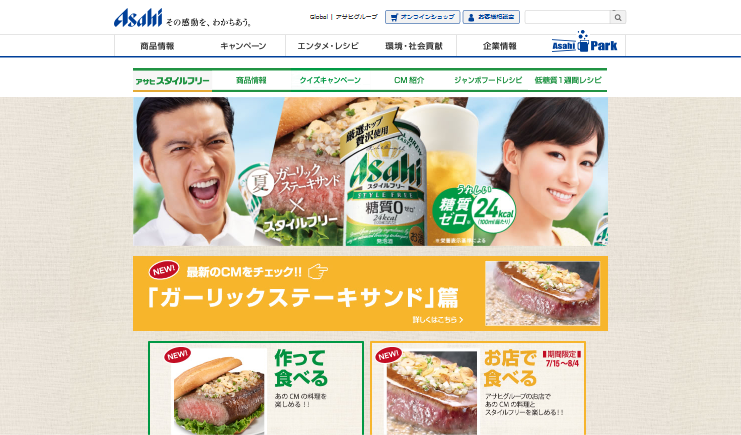This screenshot has height=435, width=741.
Task: Open the Asahi Park logo link
Action: click(x=585, y=43)
